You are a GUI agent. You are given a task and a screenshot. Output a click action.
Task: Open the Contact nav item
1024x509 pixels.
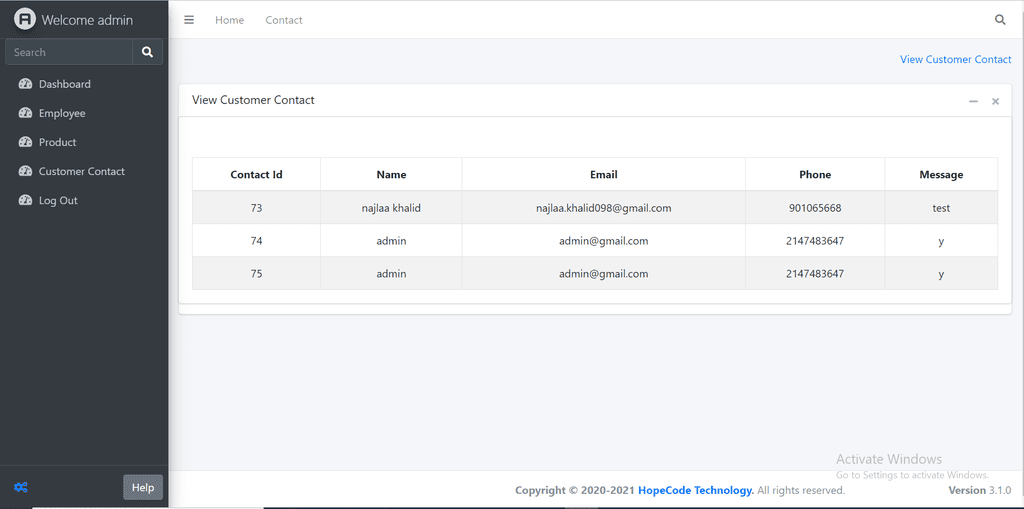click(284, 20)
